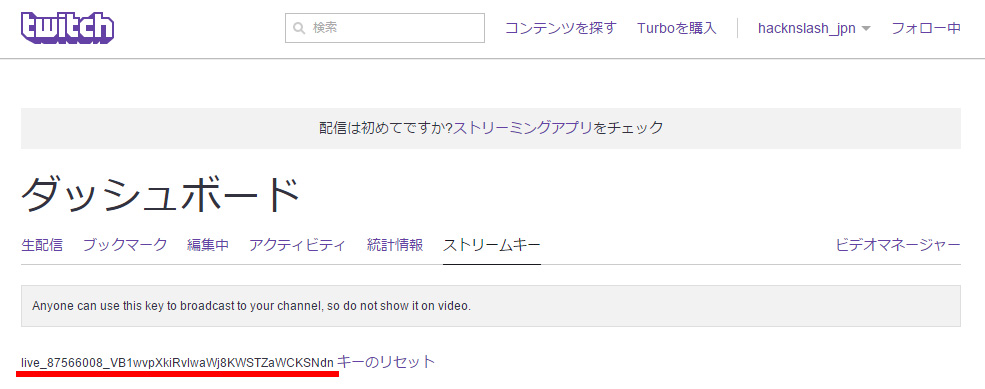Switch to the ブックマーク tab

(x=125, y=245)
